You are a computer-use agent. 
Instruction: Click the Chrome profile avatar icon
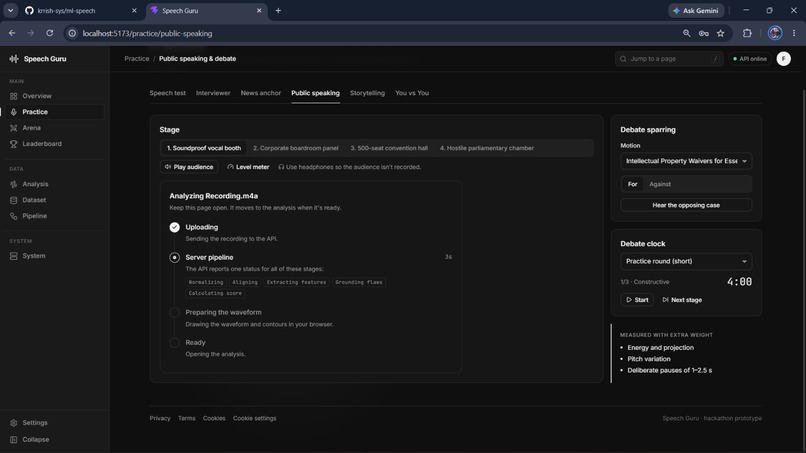(x=775, y=33)
